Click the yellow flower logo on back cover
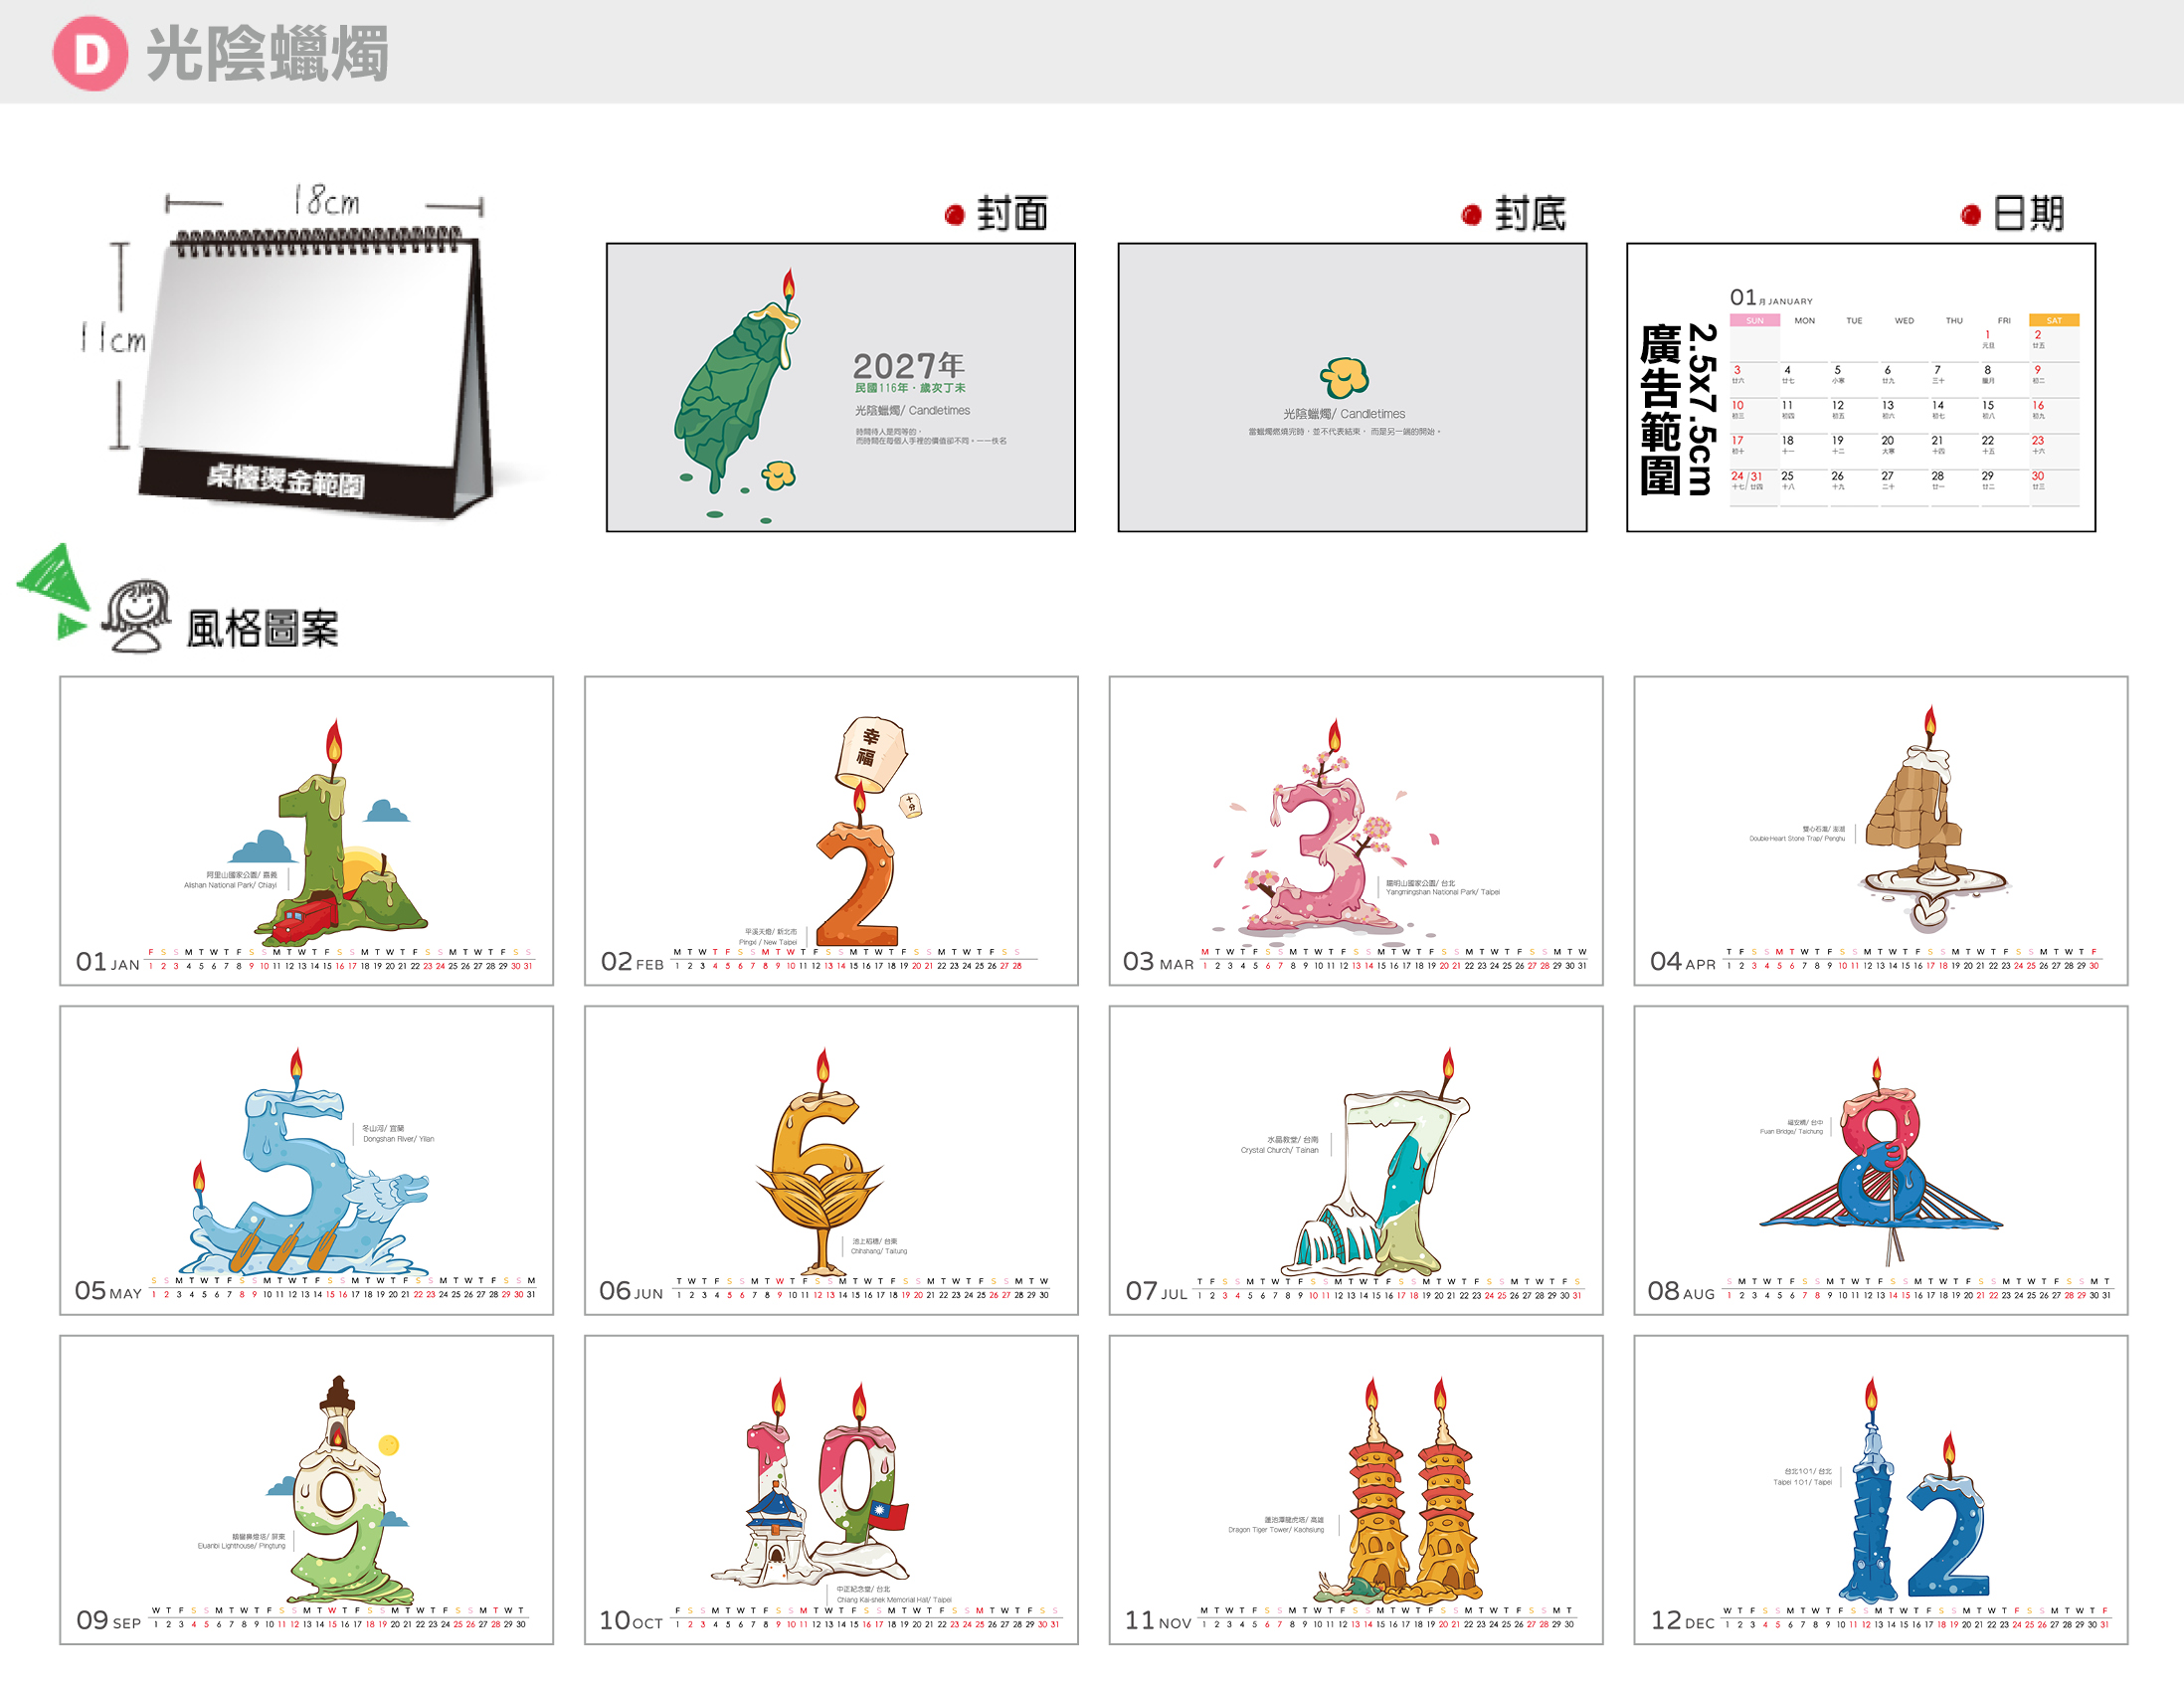 pos(1344,377)
